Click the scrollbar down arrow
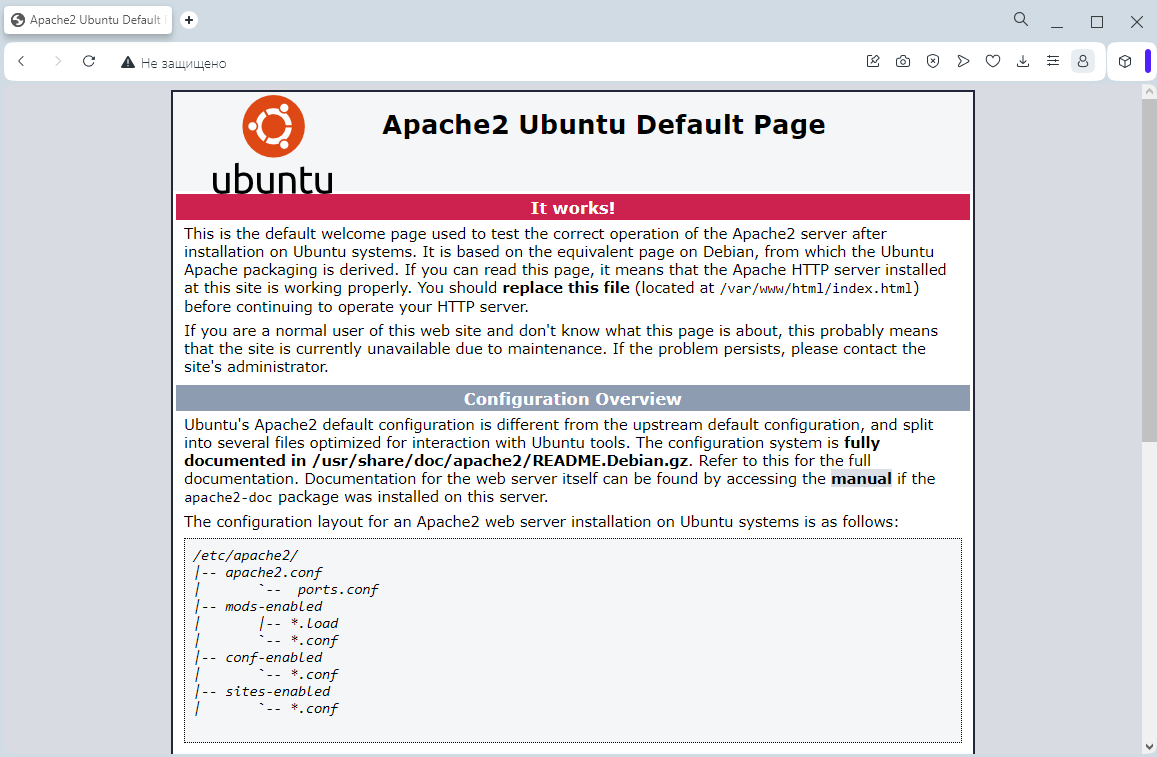Screen dimensions: 1157x757 1147,747
